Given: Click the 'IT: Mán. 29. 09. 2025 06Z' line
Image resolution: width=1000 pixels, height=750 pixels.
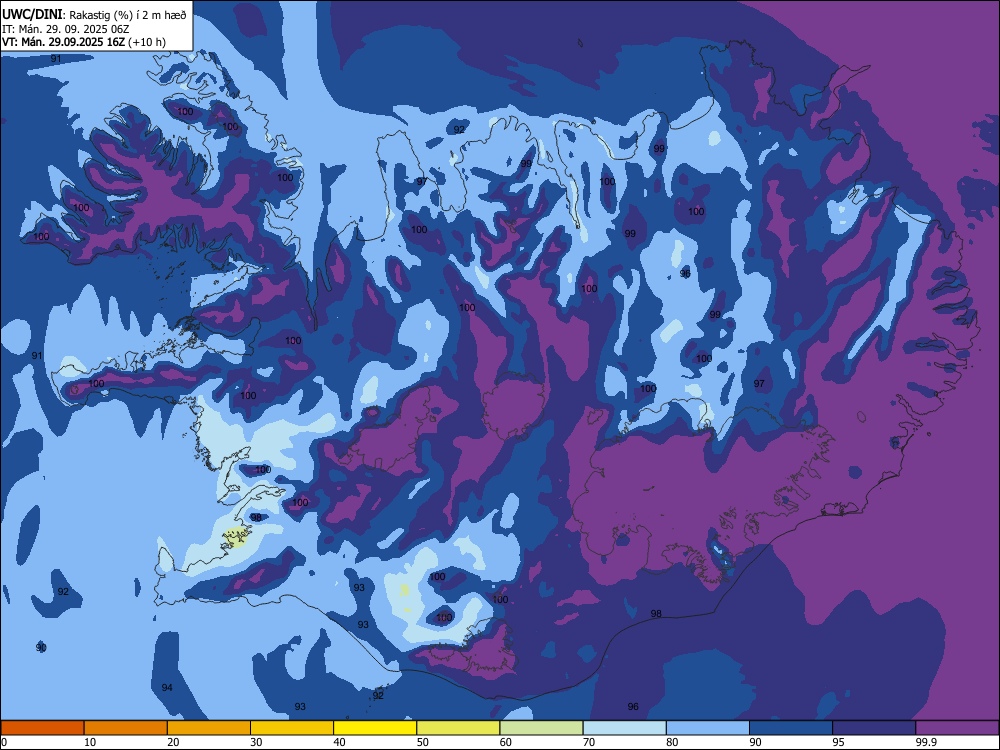Looking at the screenshot, I should point(66,29).
